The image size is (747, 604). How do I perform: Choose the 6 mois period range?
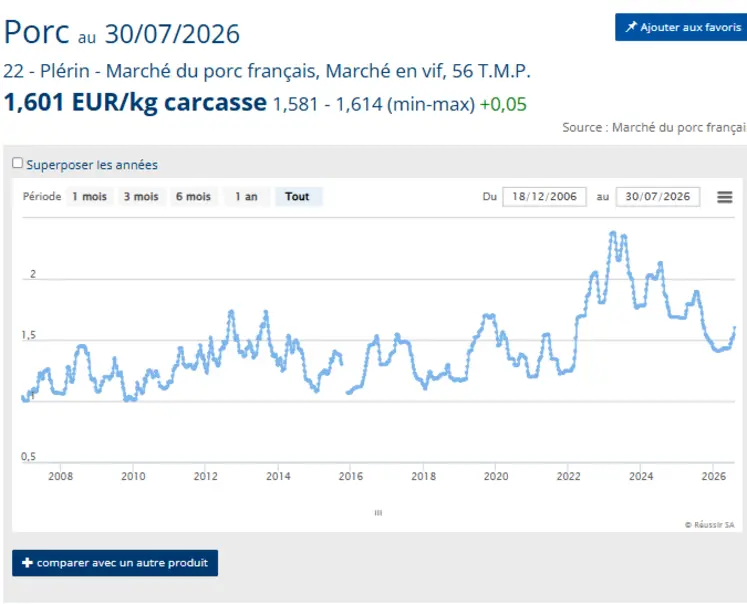coord(193,197)
